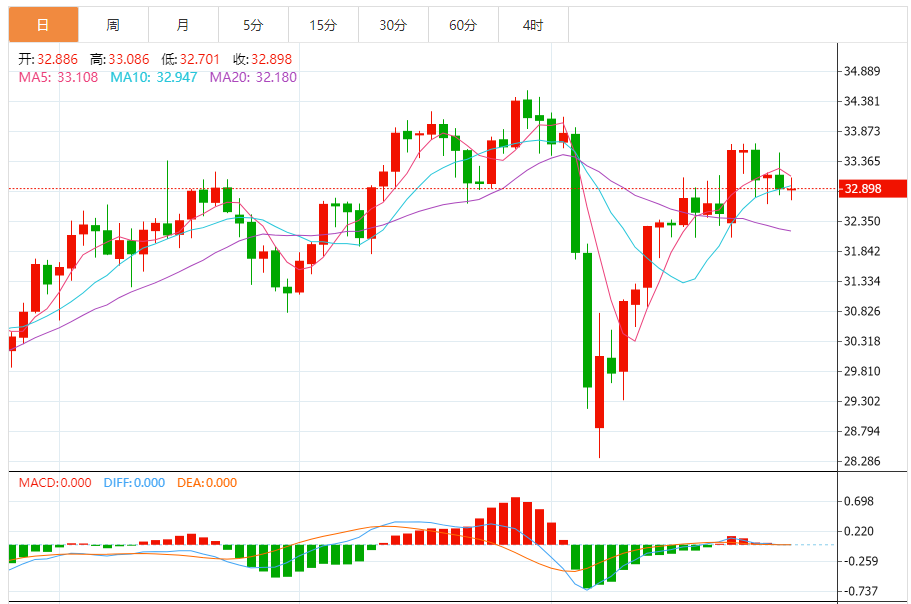Select the 日 daily chart tab
The image size is (911, 604).
[x=44, y=25]
